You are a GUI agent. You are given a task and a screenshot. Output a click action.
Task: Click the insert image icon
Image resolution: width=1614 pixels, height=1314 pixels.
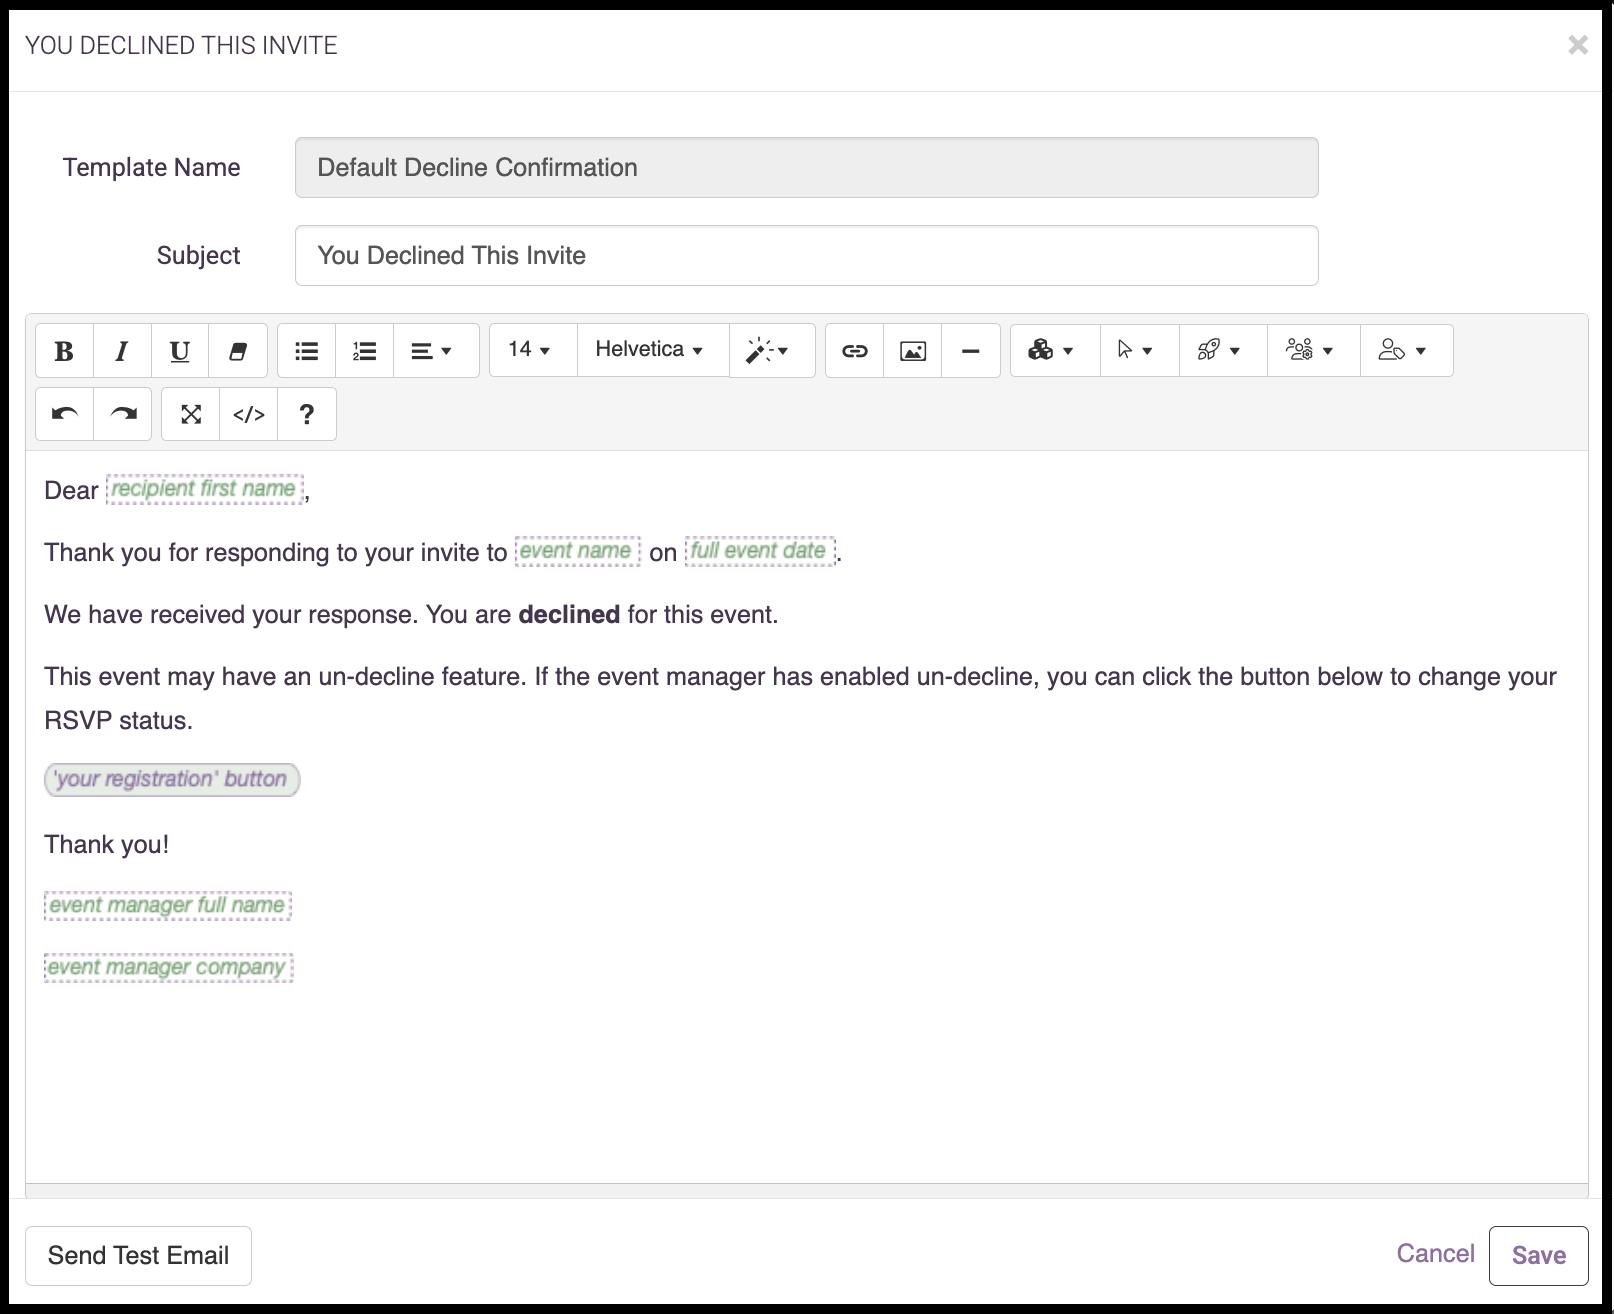point(913,351)
